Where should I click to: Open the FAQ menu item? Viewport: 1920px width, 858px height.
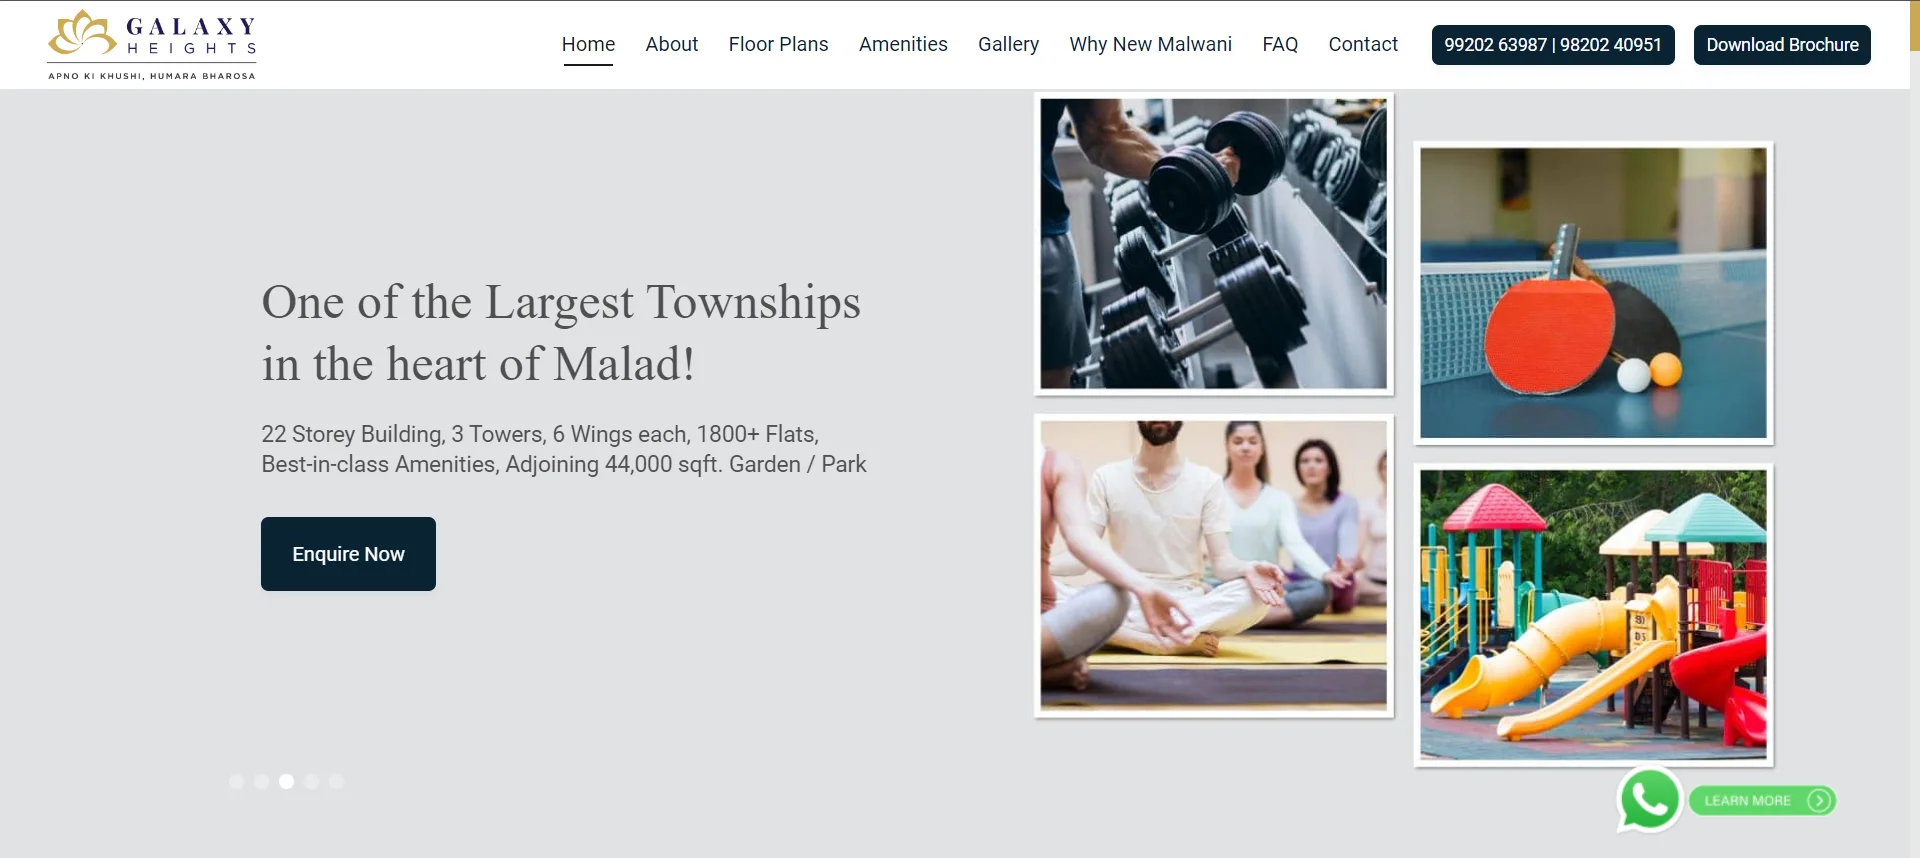click(1280, 44)
